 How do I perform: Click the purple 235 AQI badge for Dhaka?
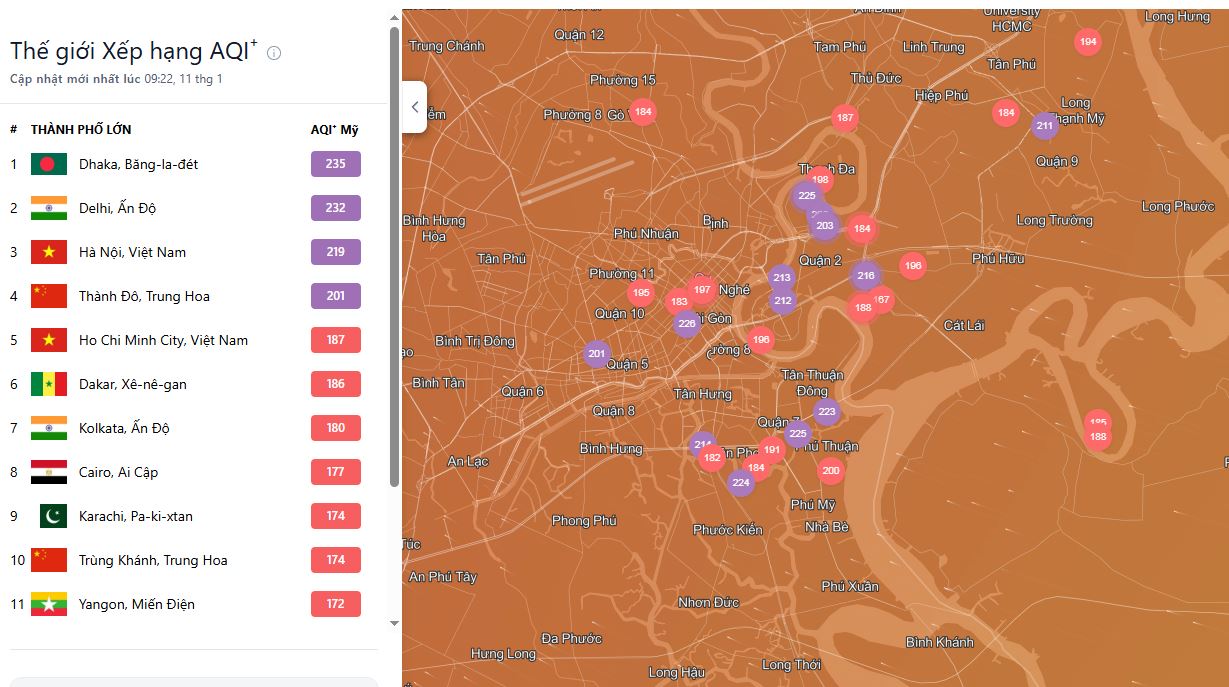[335, 164]
